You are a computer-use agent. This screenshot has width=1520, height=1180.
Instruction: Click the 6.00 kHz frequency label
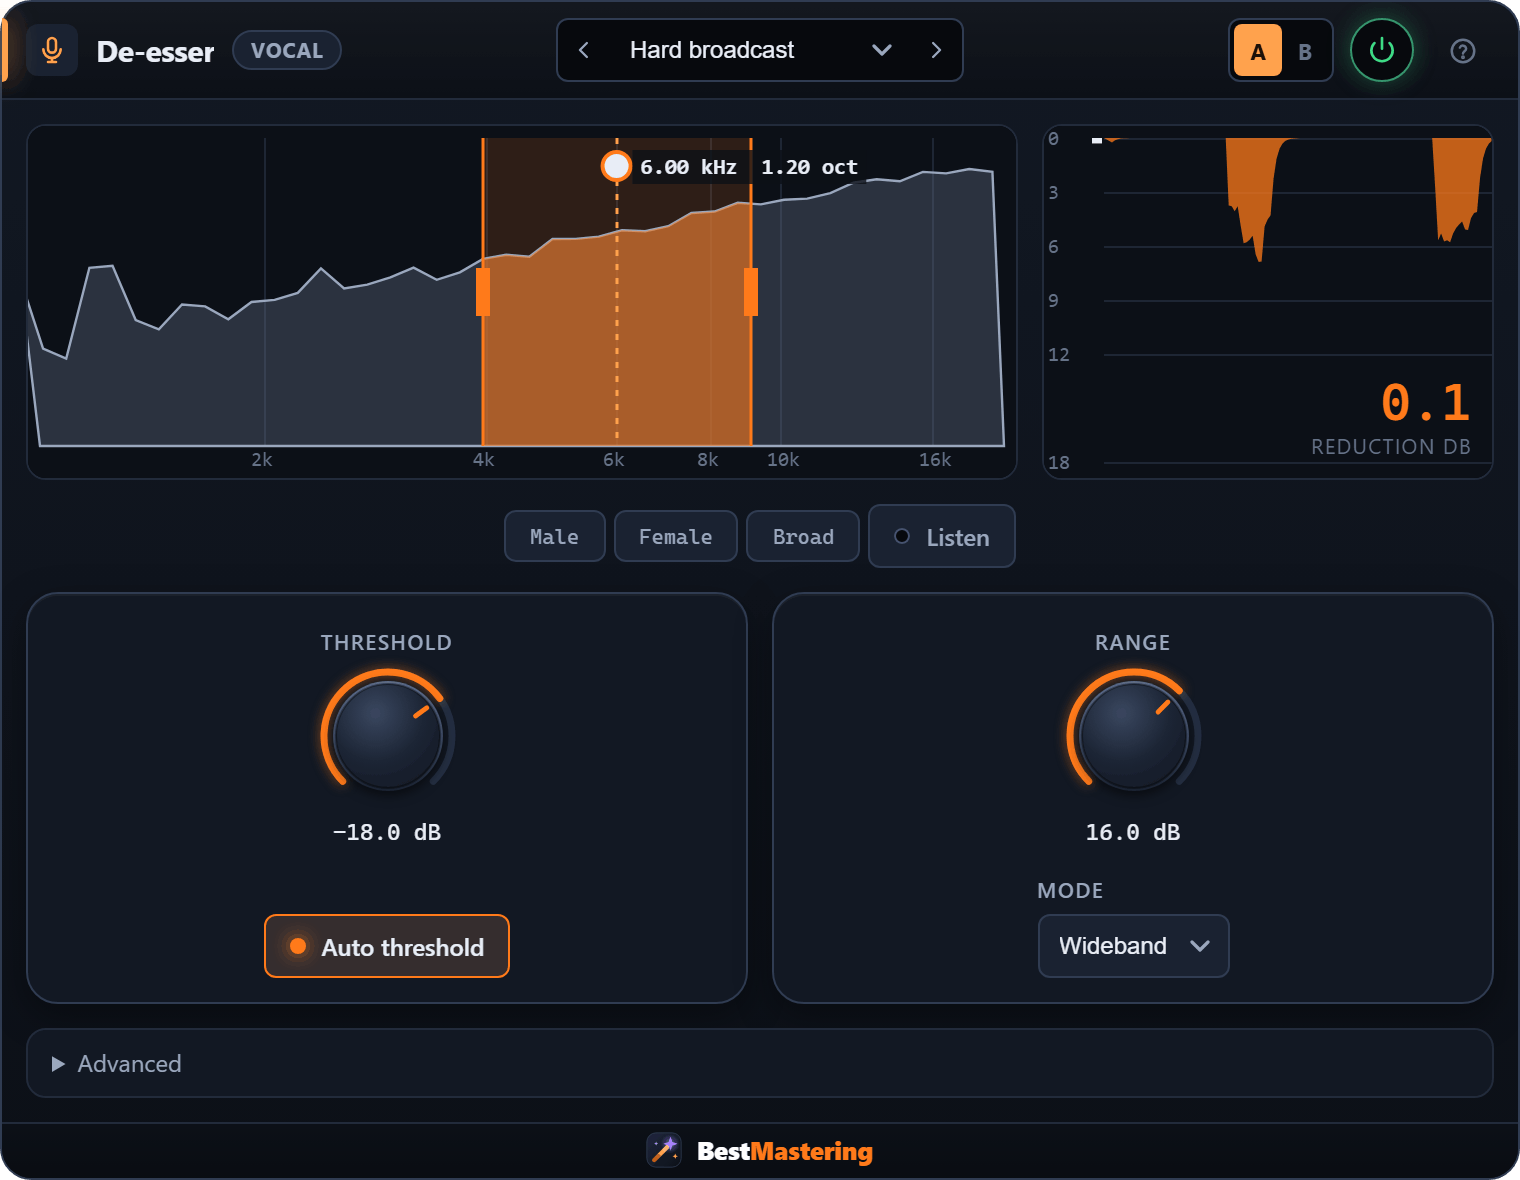[688, 167]
